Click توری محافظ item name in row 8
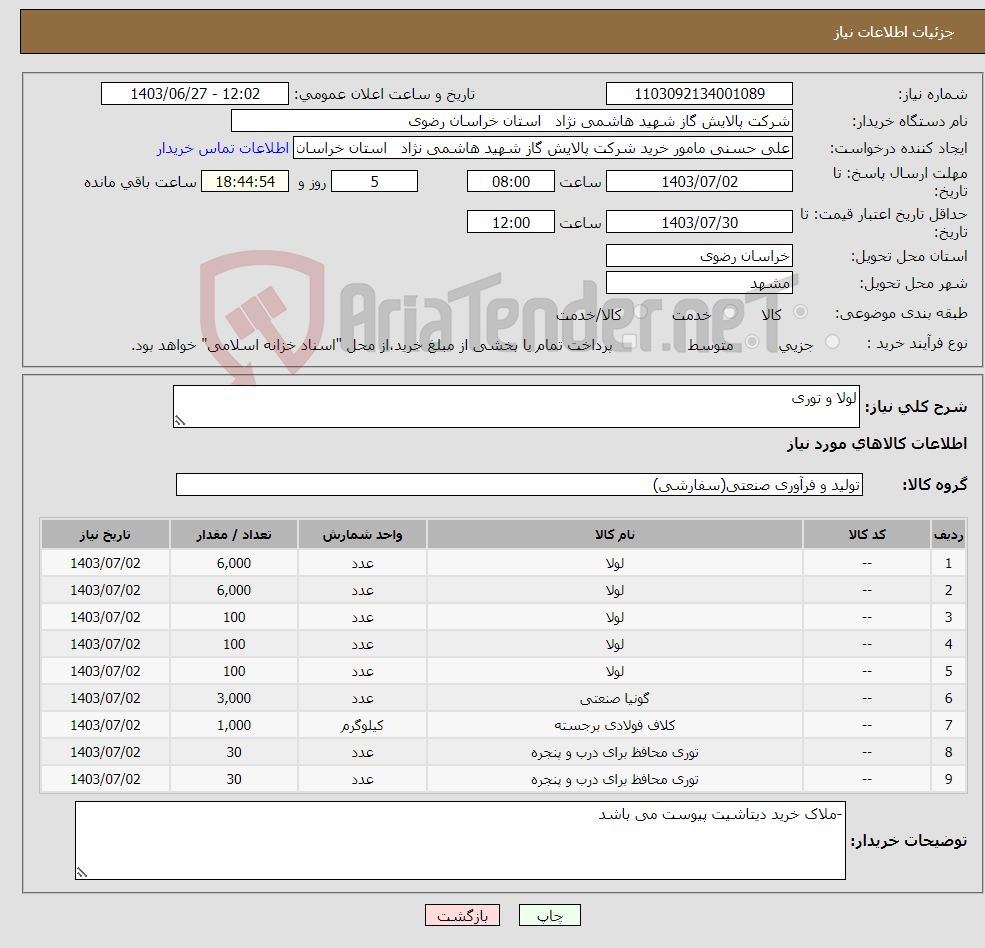985x948 pixels. pos(615,753)
